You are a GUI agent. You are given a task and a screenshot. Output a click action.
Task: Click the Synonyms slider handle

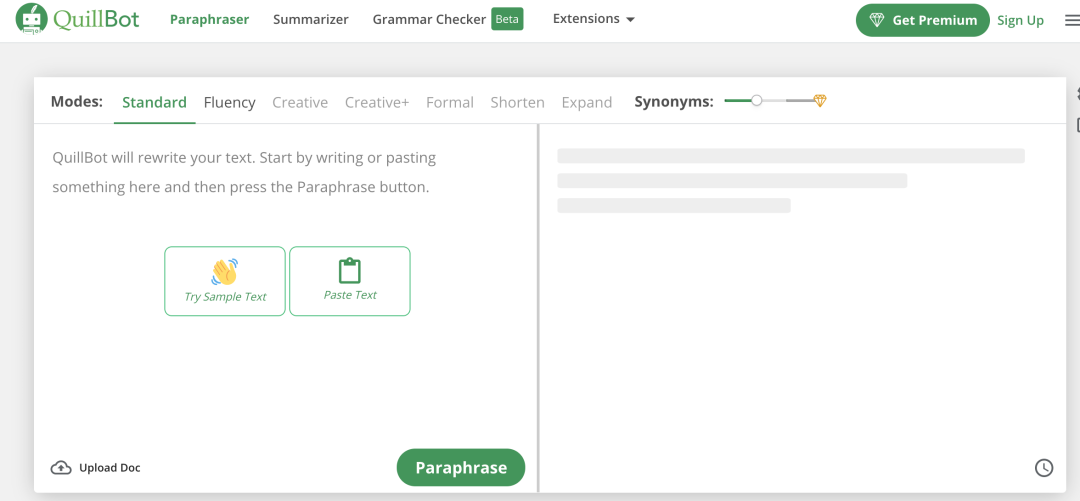(756, 101)
